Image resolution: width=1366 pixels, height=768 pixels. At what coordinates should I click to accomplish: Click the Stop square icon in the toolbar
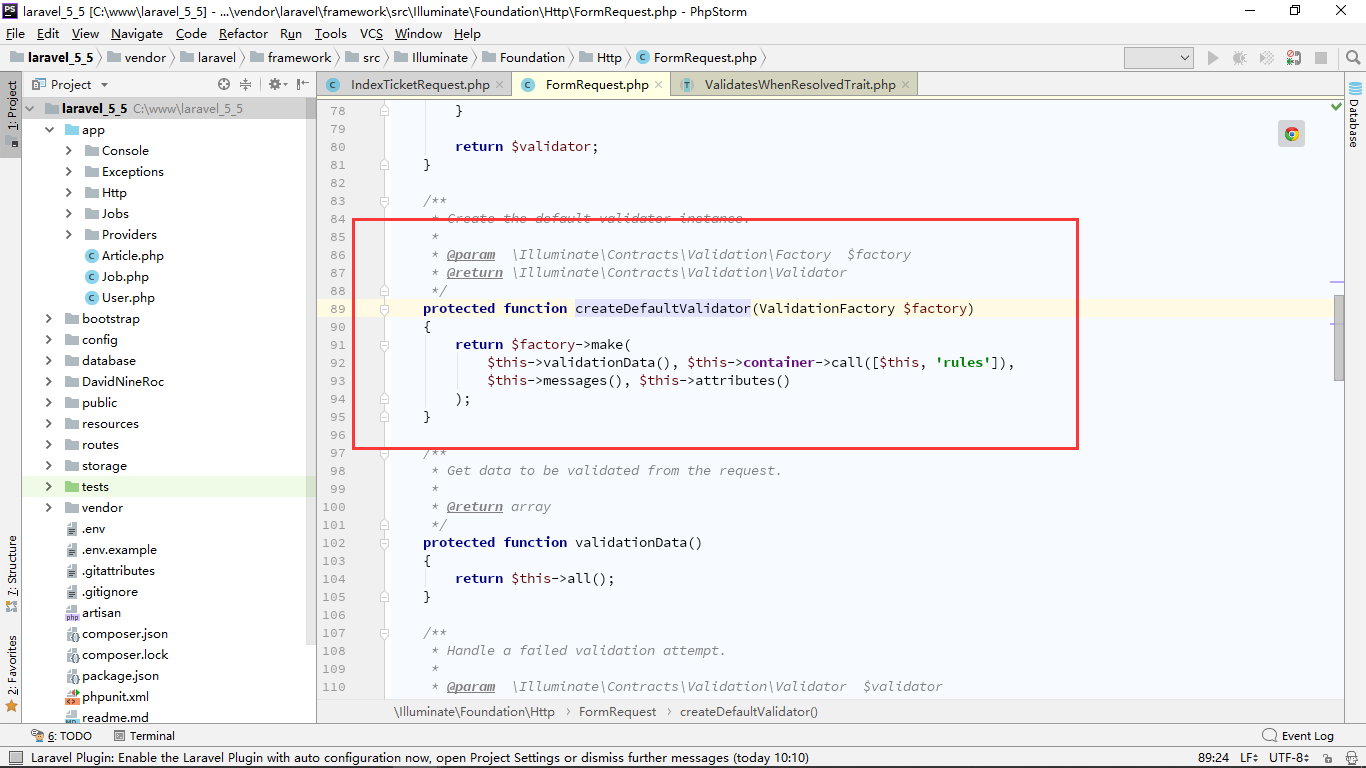1321,58
